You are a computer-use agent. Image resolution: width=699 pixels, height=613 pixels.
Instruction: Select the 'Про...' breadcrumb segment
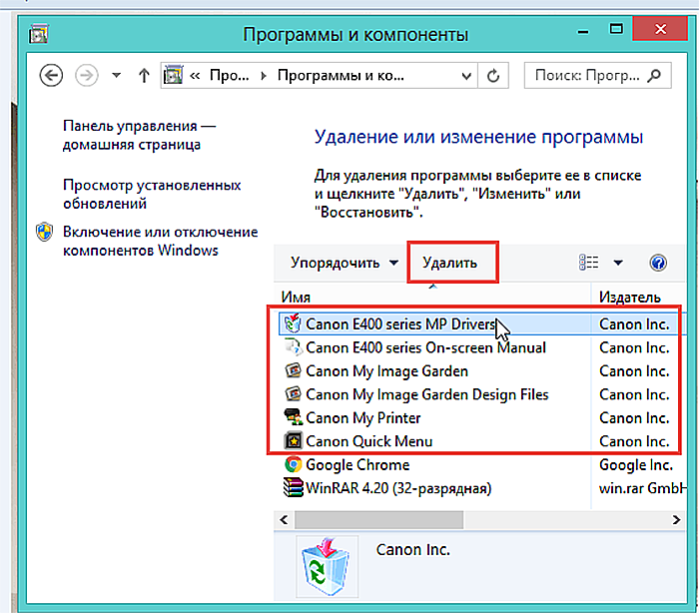[x=229, y=75]
